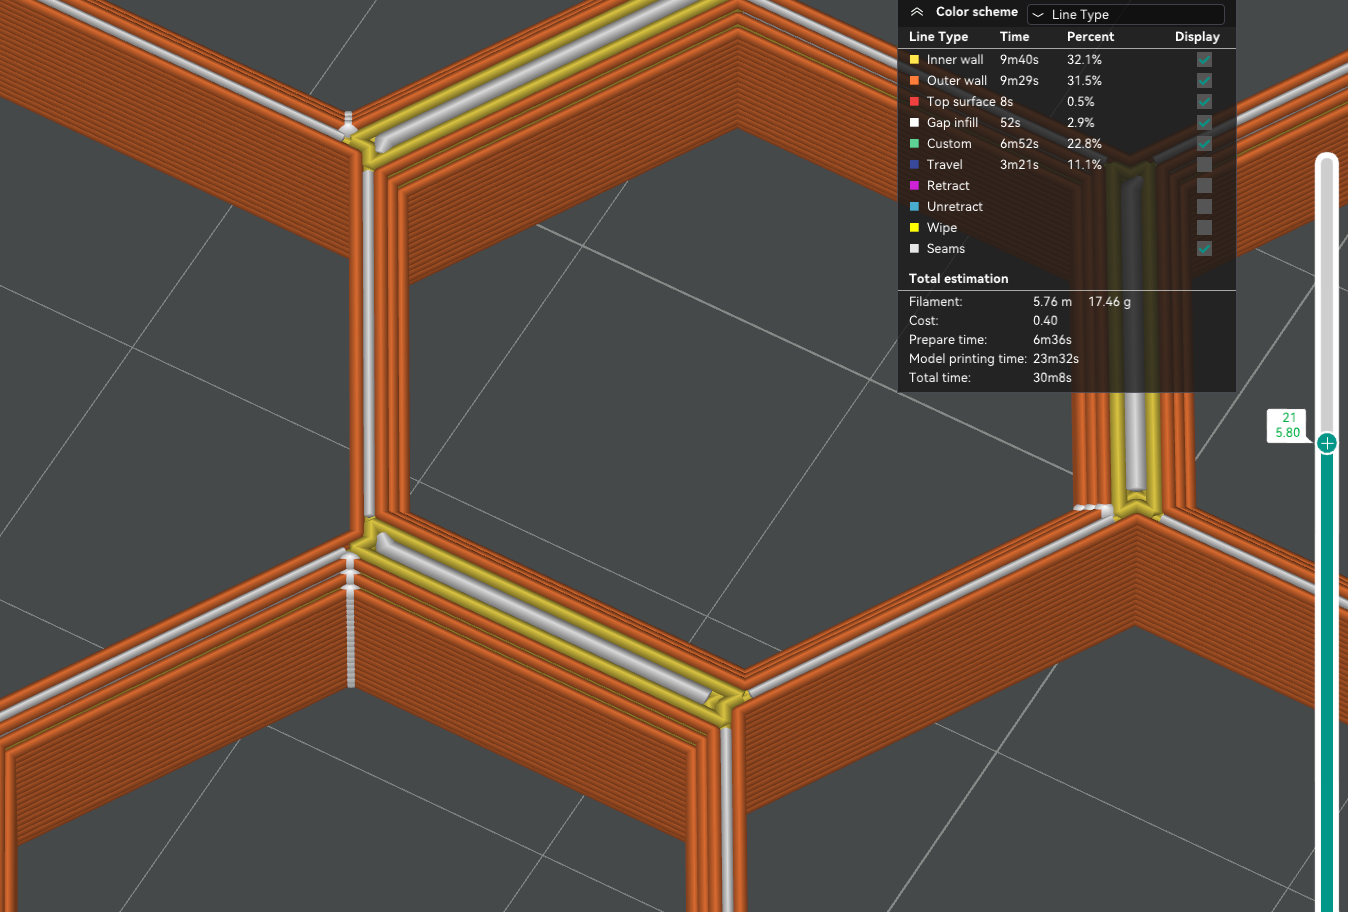
Task: Click the Outer wall orange legend icon
Action: tap(914, 80)
